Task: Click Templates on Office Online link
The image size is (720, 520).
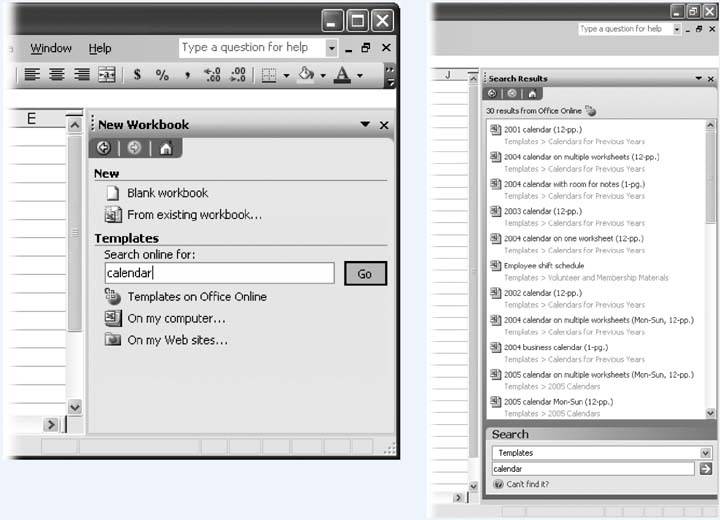Action: pyautogui.click(x=196, y=297)
